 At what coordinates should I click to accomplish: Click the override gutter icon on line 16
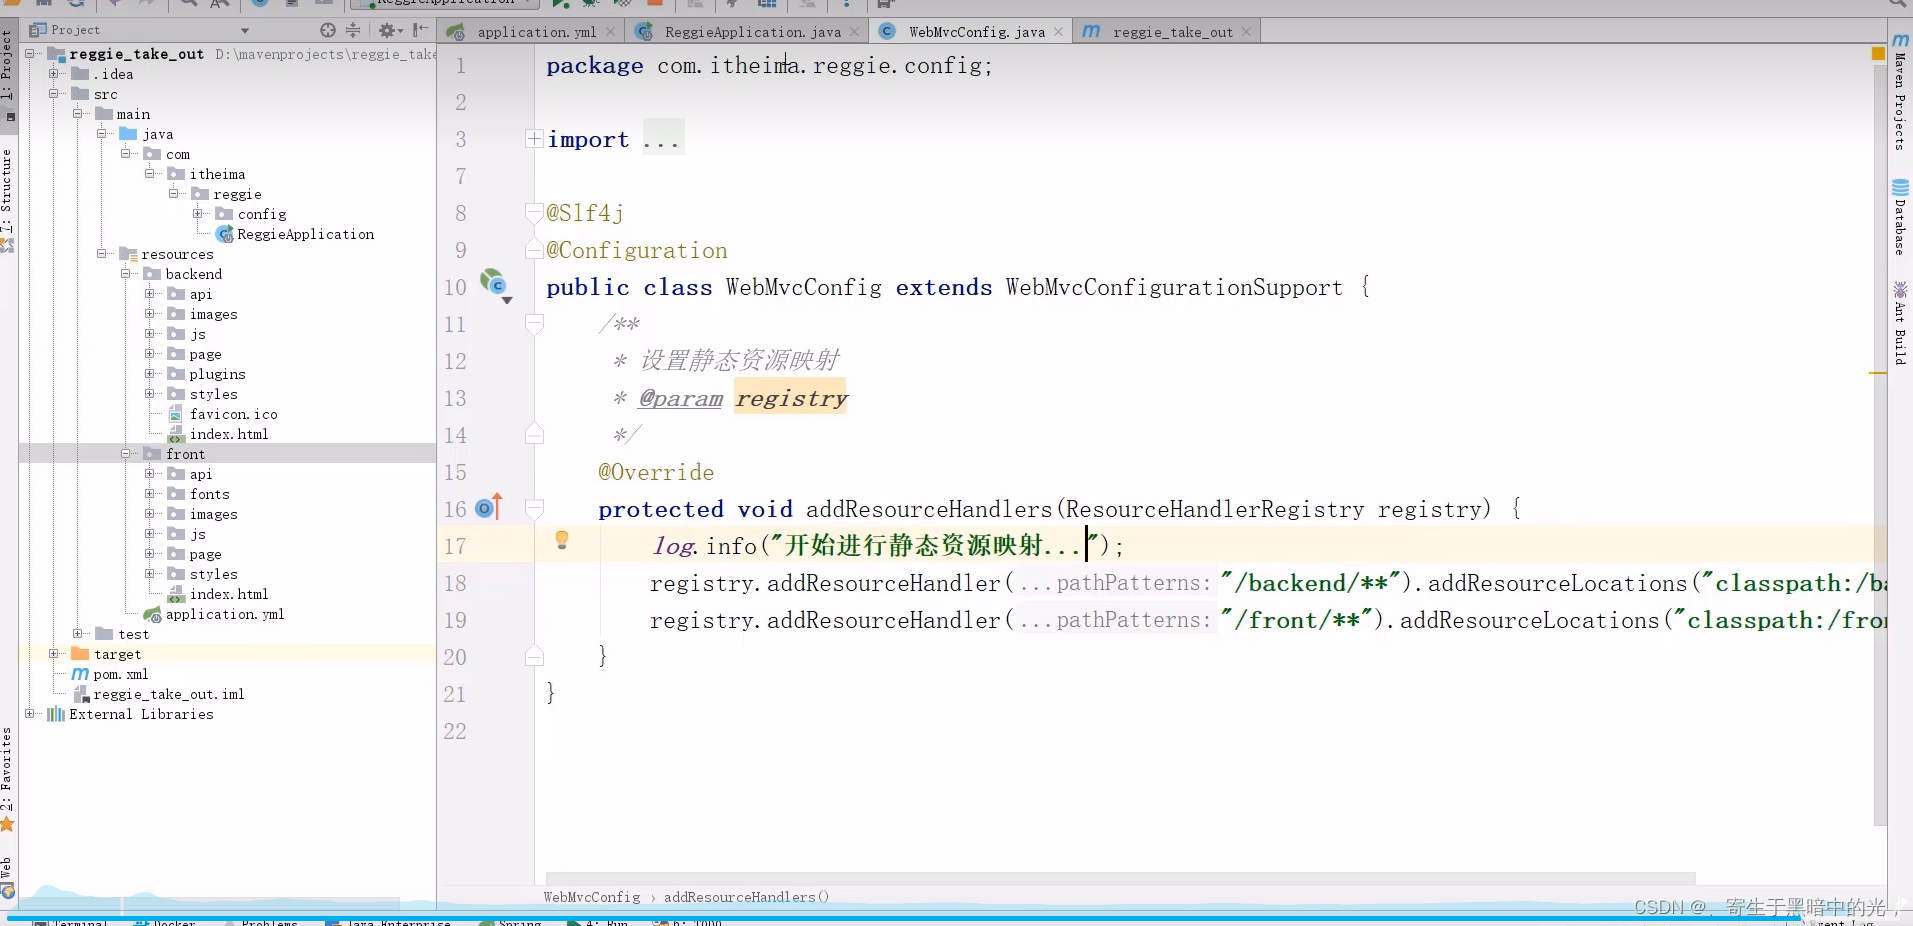click(x=488, y=508)
